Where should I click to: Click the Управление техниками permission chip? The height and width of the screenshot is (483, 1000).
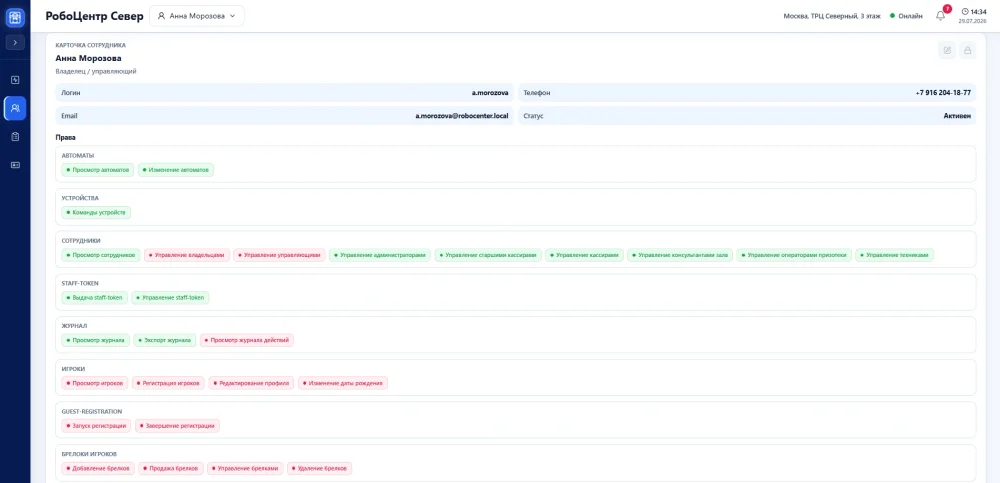tap(895, 255)
